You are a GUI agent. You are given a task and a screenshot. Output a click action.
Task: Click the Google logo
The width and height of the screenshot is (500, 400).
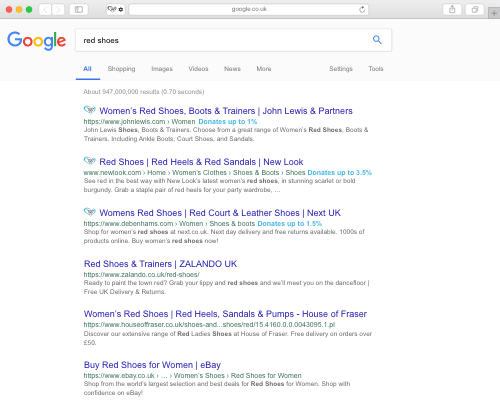pos(36,40)
